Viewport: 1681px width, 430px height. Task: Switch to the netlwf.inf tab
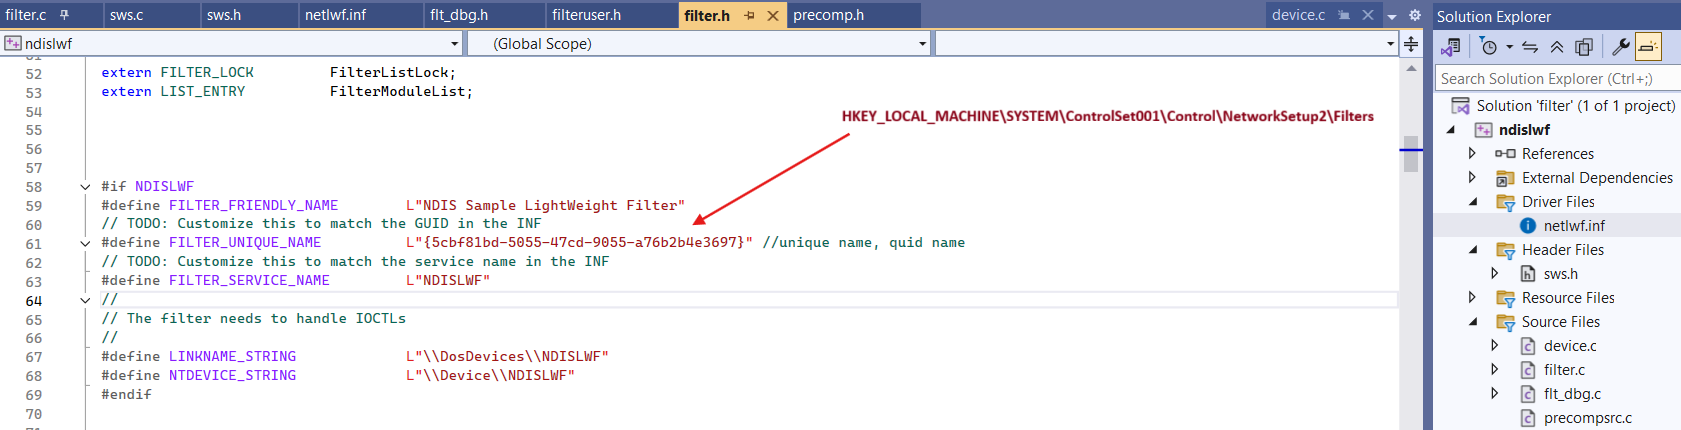pyautogui.click(x=335, y=15)
